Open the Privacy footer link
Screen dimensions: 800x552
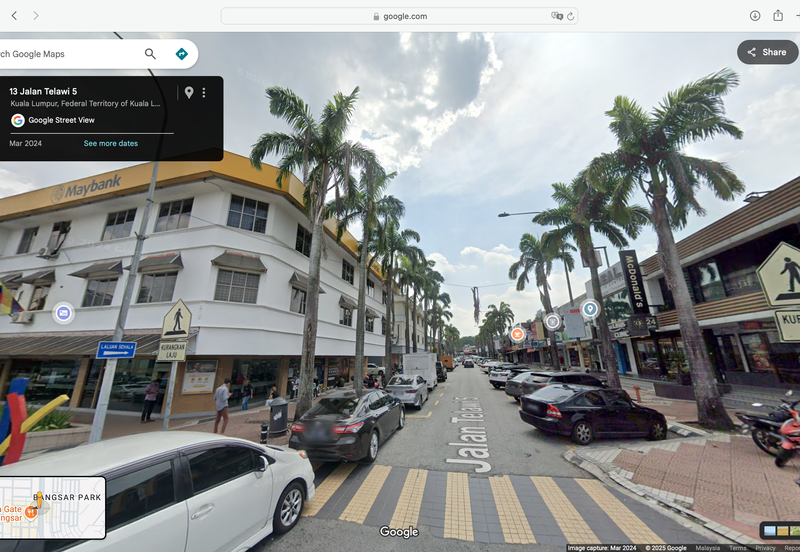click(x=765, y=548)
